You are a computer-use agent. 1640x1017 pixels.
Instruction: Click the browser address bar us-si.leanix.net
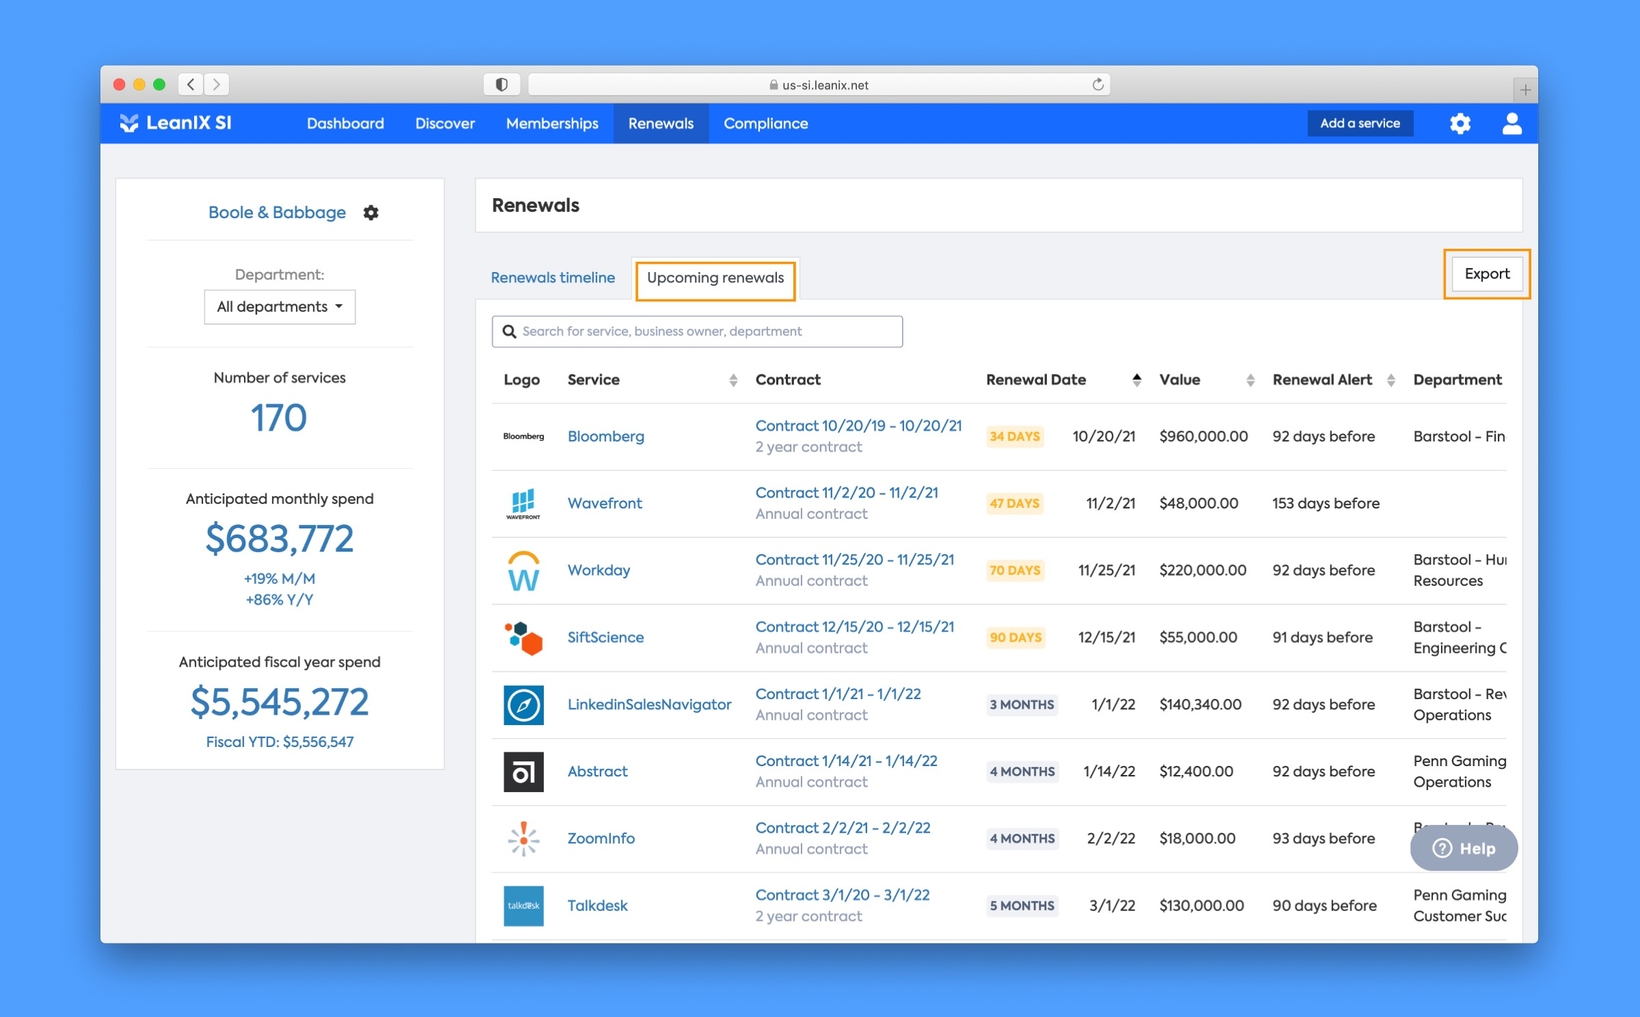click(x=819, y=84)
